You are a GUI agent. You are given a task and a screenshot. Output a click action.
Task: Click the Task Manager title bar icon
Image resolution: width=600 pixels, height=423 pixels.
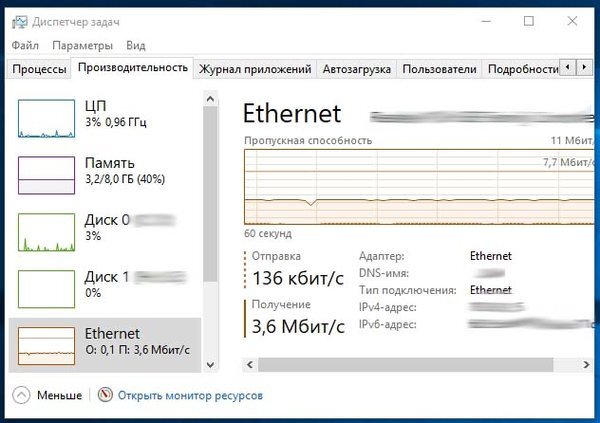[19, 22]
